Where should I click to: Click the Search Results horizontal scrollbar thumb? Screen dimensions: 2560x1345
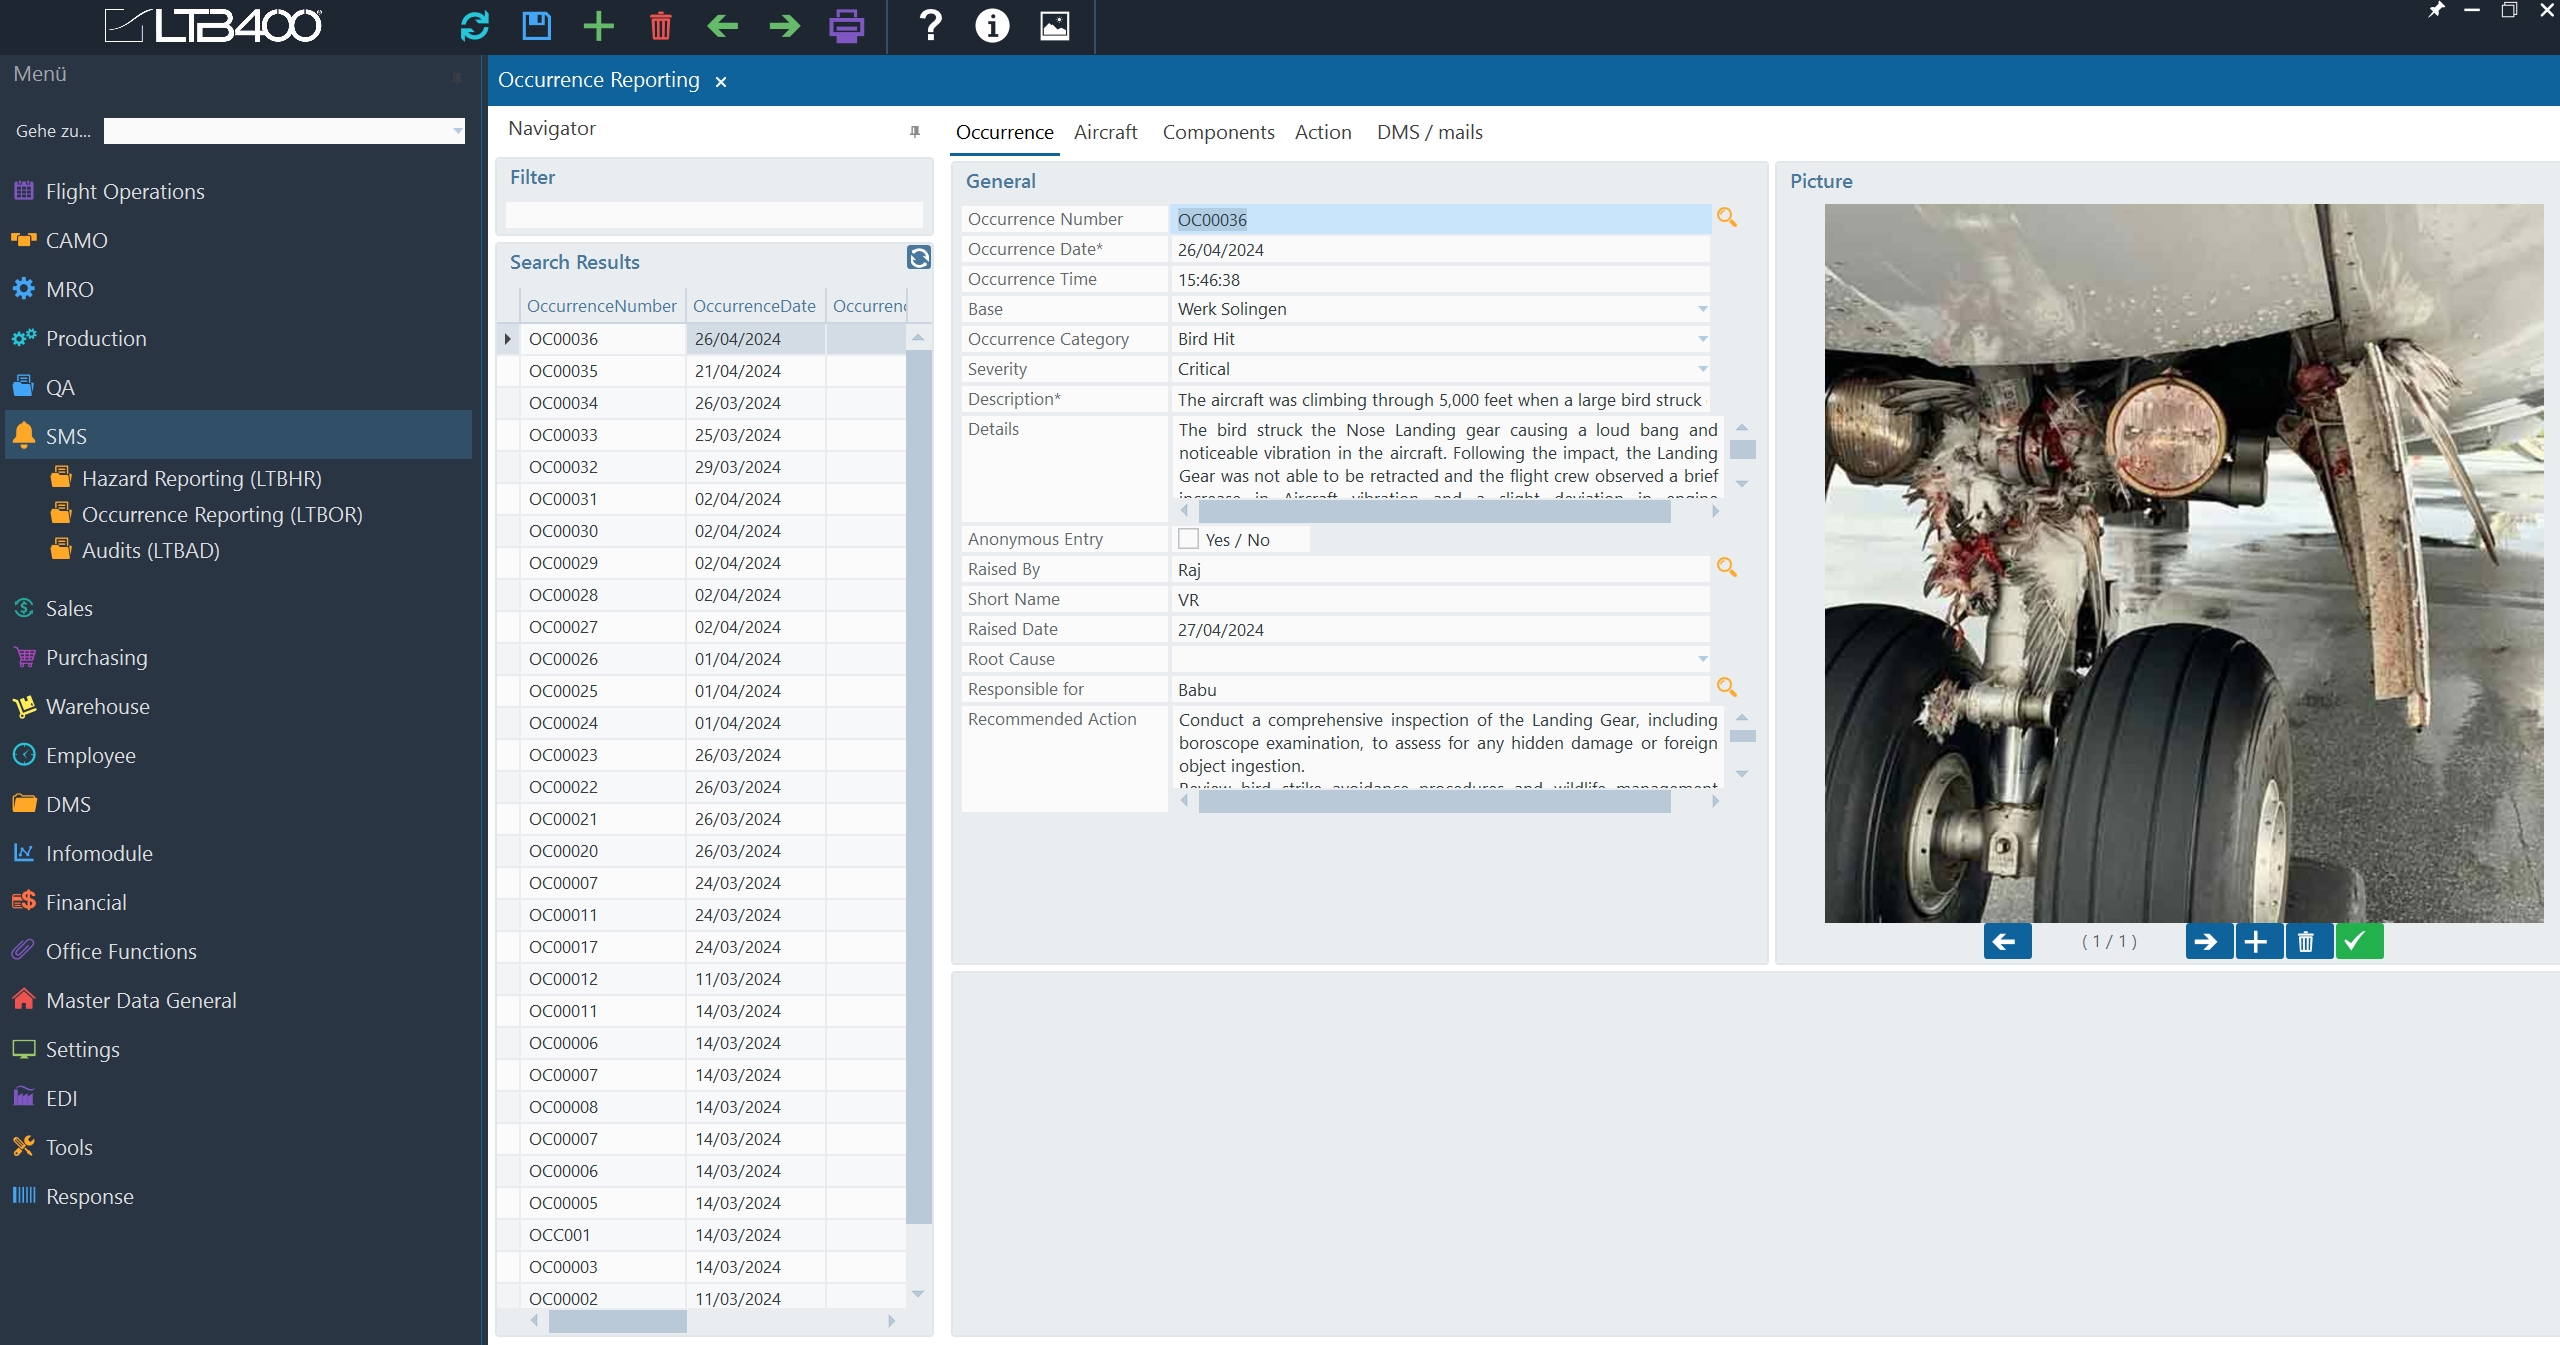[617, 1321]
